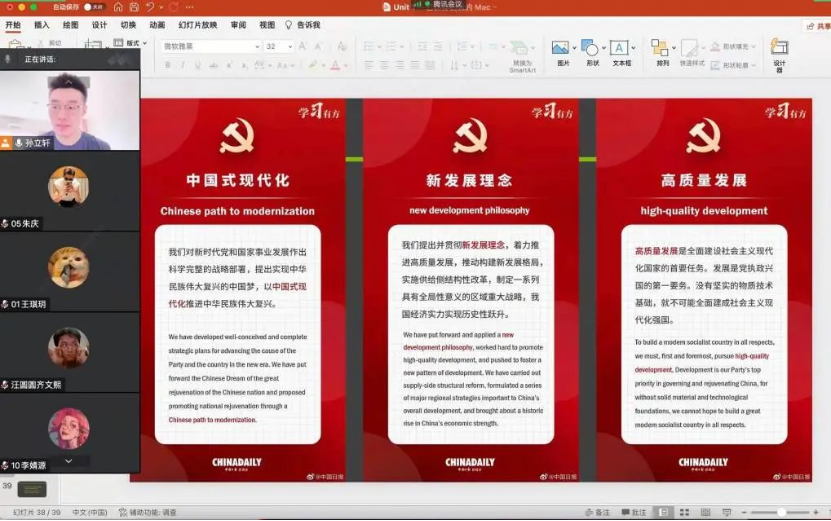Toggle Italic formatting button
This screenshot has width=831, height=521.
tap(182, 65)
